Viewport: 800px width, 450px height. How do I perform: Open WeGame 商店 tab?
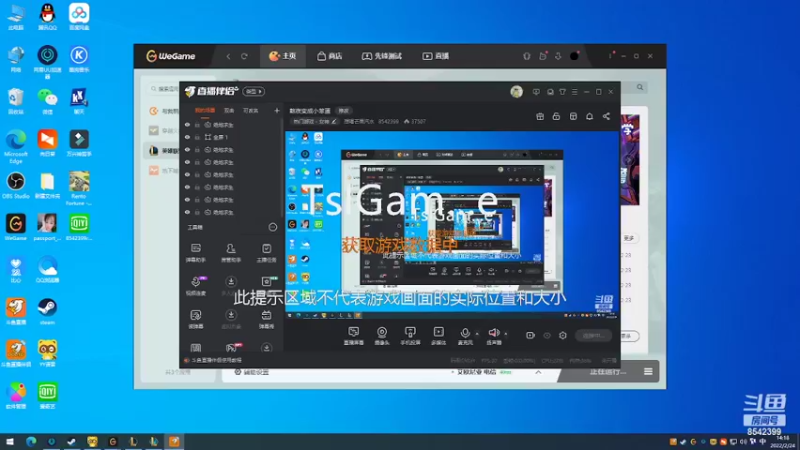click(x=330, y=56)
